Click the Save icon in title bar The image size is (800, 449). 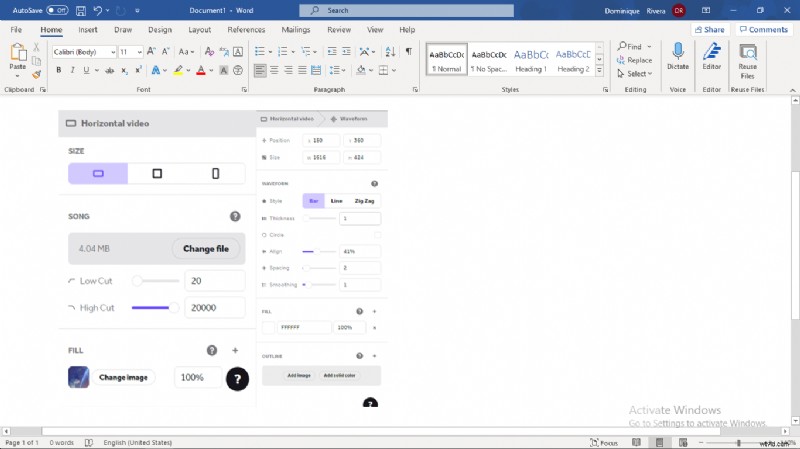point(78,10)
